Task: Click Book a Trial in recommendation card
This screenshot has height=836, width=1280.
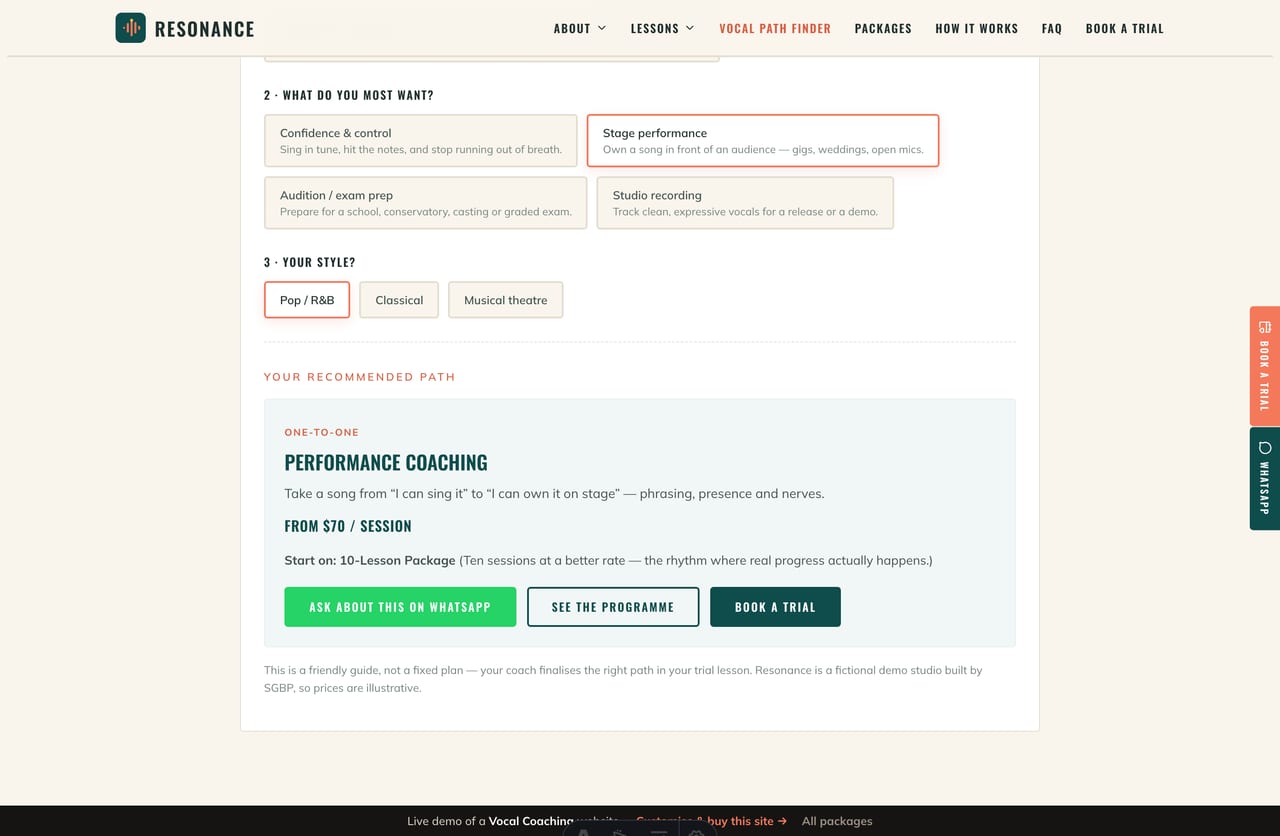Action: coord(775,607)
